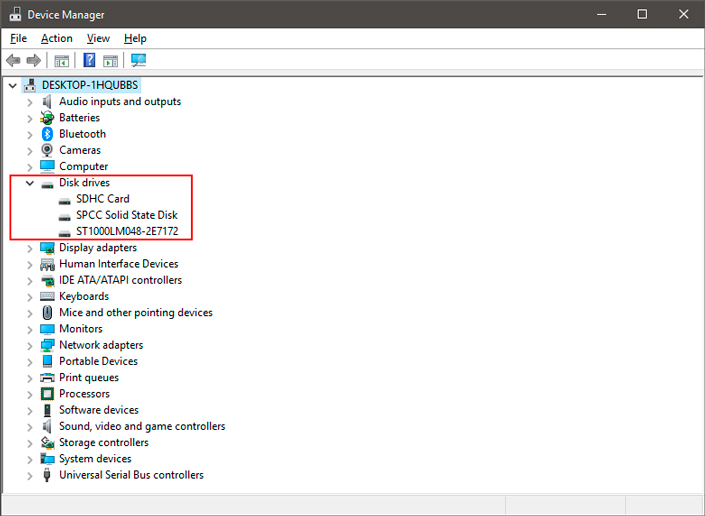The height and width of the screenshot is (516, 705).
Task: Select the ST1000LM048-2E7172 entry
Action: [127, 231]
